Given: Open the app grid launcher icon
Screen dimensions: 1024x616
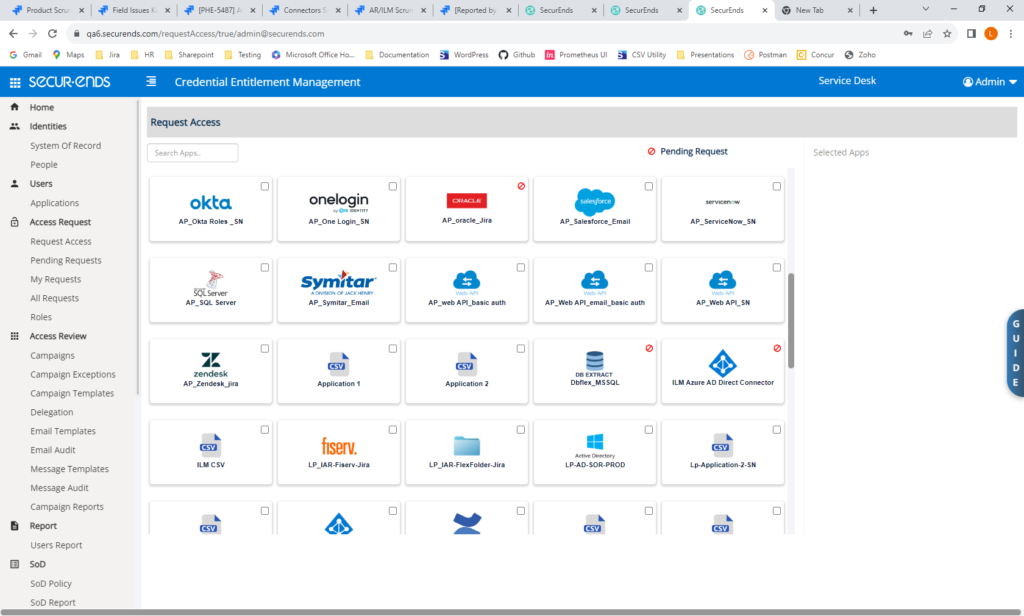Looking at the screenshot, I should click(x=15, y=82).
